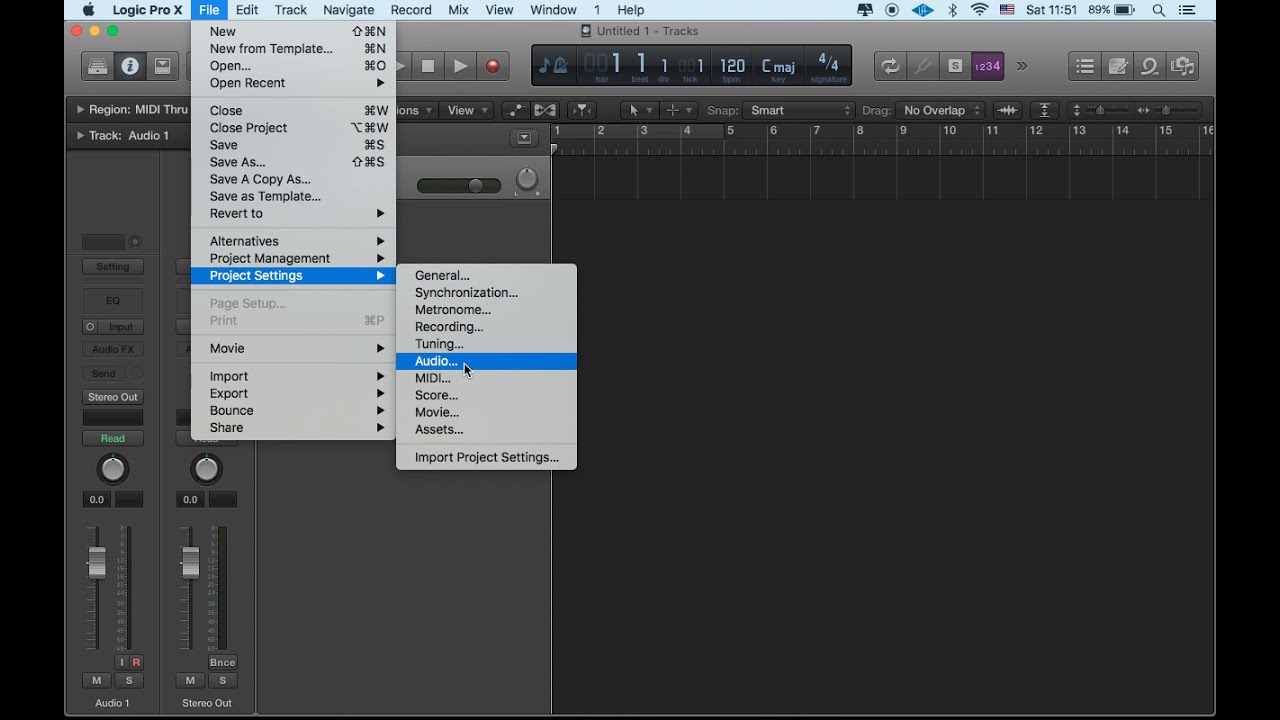Image resolution: width=1280 pixels, height=720 pixels.
Task: Click the Cmaj key display
Action: pos(778,68)
